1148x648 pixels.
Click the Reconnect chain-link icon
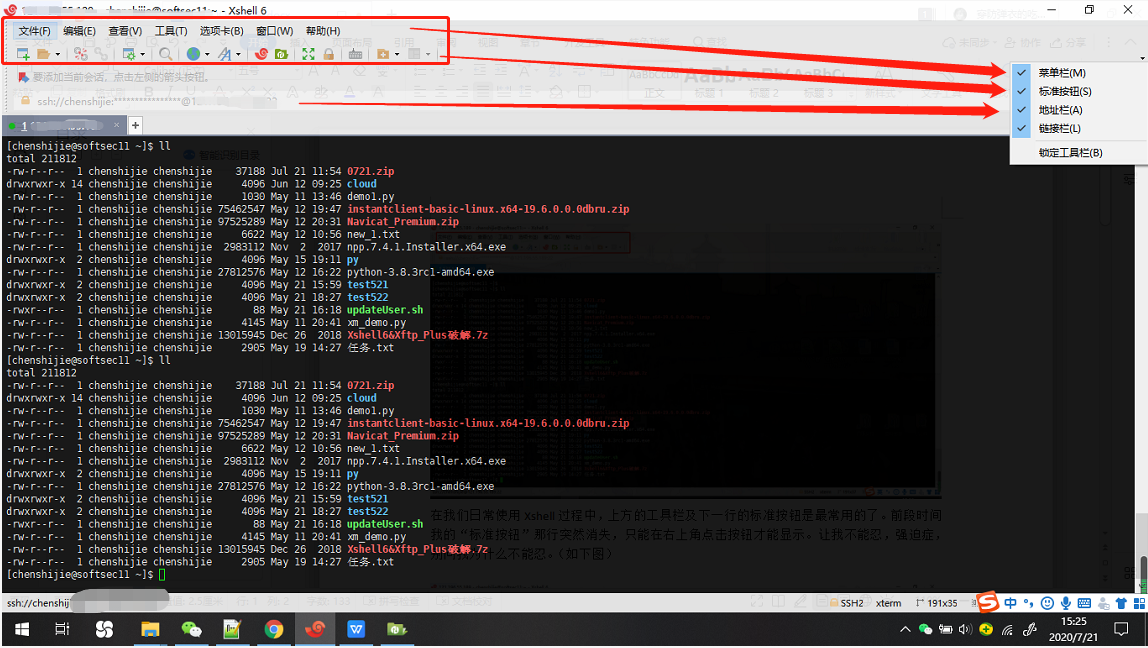click(101, 54)
